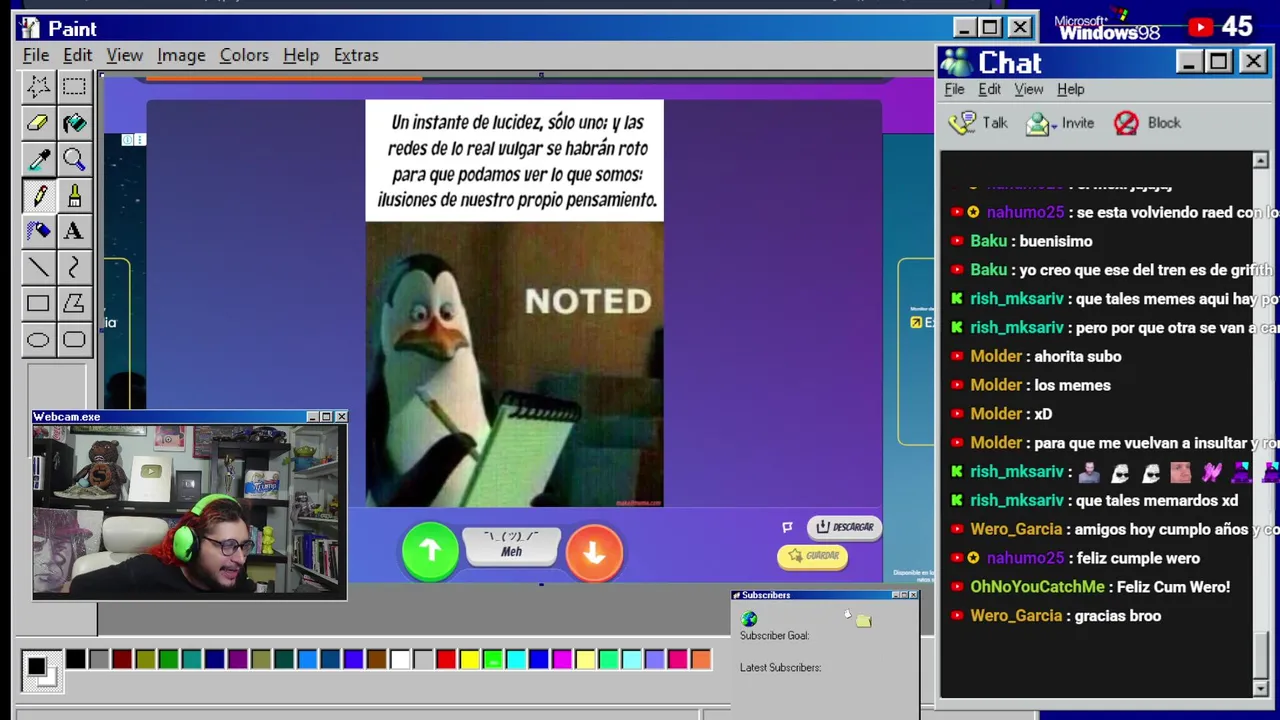1280x720 pixels.
Task: Click the penguin NOTED meme image
Action: tap(514, 364)
